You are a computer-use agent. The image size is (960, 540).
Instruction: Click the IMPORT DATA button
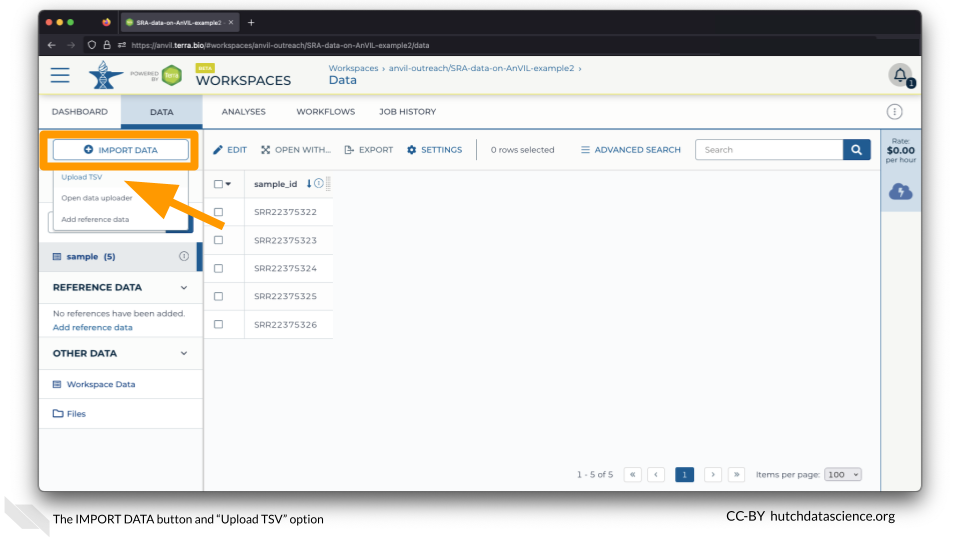pos(121,149)
